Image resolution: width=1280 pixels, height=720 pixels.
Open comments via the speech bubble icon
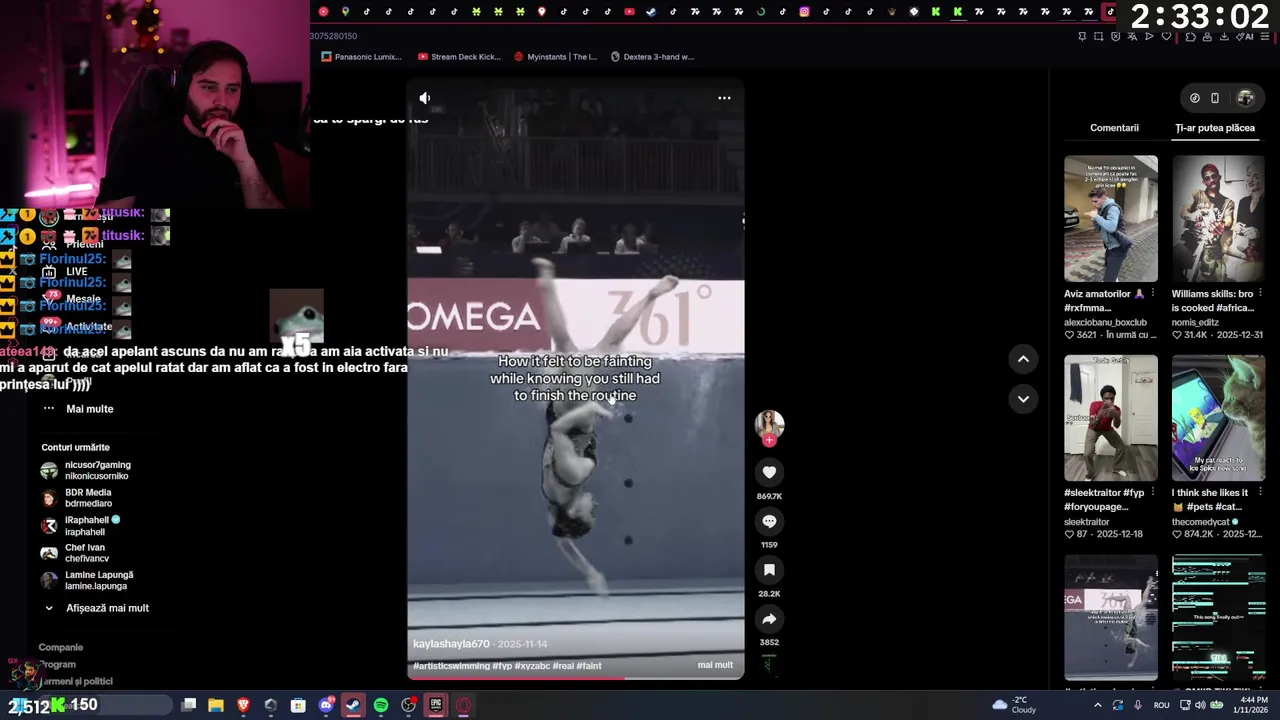769,521
